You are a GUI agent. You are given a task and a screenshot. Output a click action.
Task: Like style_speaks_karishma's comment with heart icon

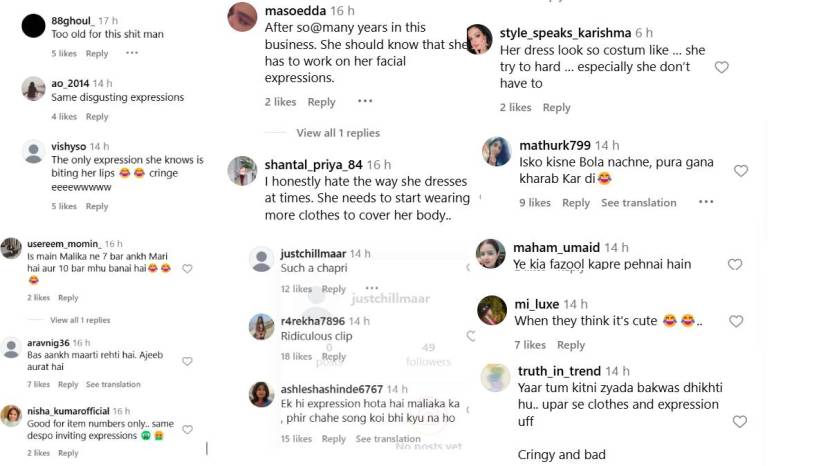[722, 67]
